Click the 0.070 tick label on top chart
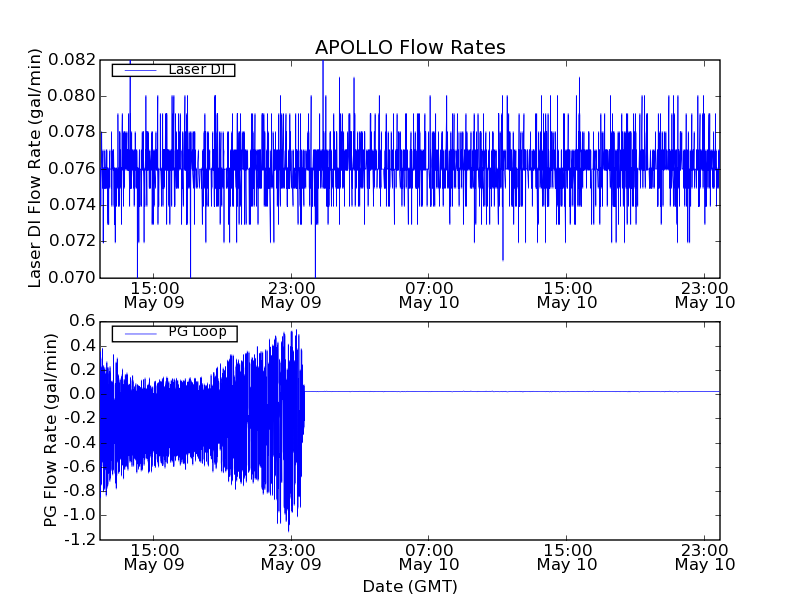Screen dimensions: 800x600 [x=72, y=278]
